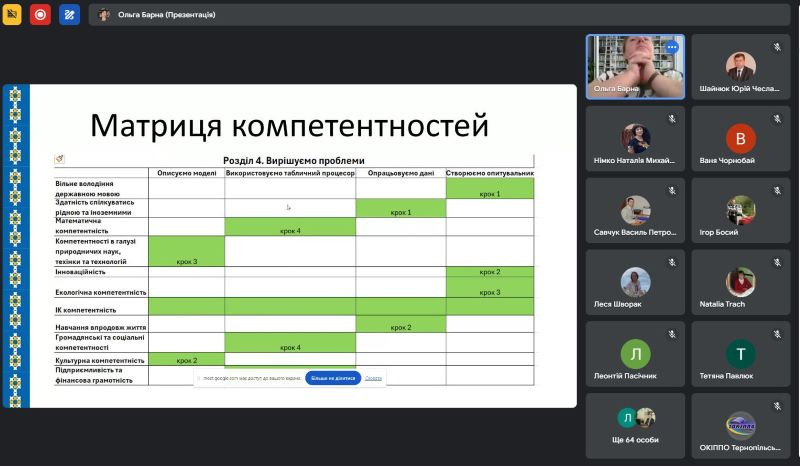The height and width of the screenshot is (466, 800).
Task: Click column header 'Описуємо моделі'
Action: point(187,173)
